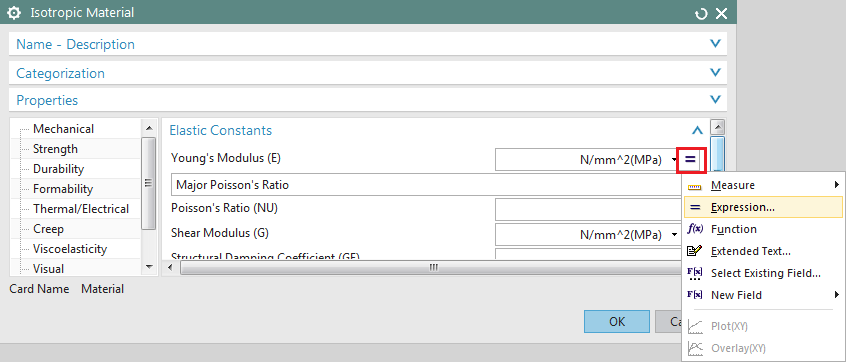Click the horizontal scrollbar left arrow
This screenshot has width=846, height=362.
tap(170, 268)
